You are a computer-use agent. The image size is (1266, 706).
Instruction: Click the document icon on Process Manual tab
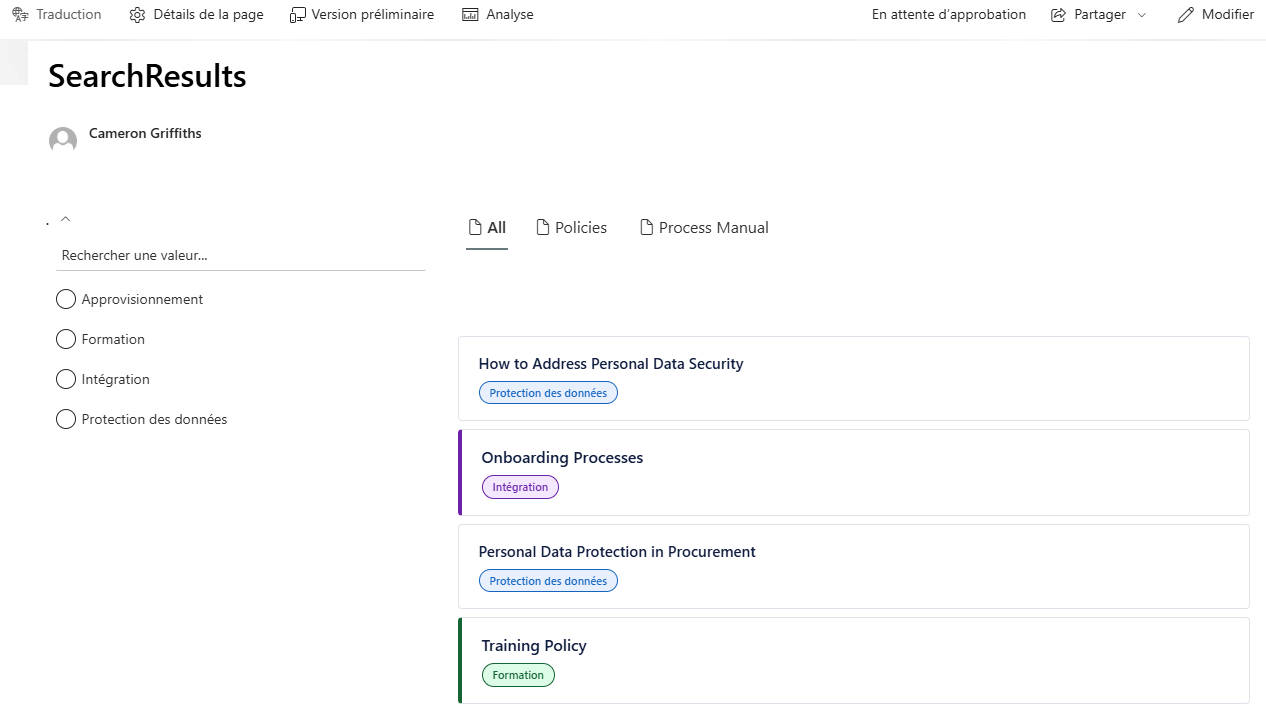646,228
